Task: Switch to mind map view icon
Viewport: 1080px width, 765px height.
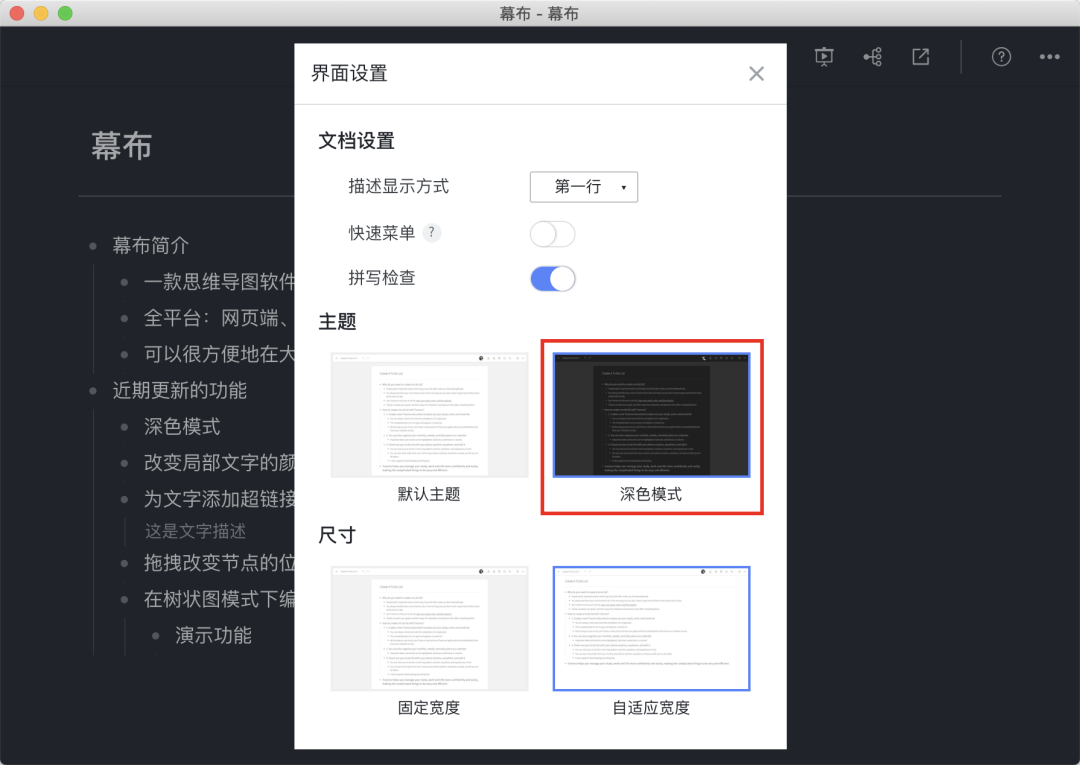Action: 871,57
